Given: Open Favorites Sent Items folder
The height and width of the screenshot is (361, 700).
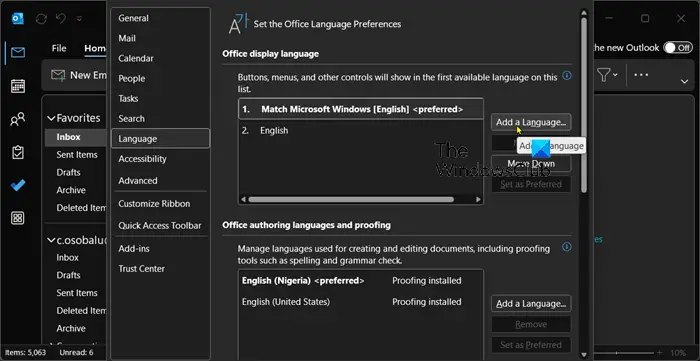Looking at the screenshot, I should coord(76,155).
